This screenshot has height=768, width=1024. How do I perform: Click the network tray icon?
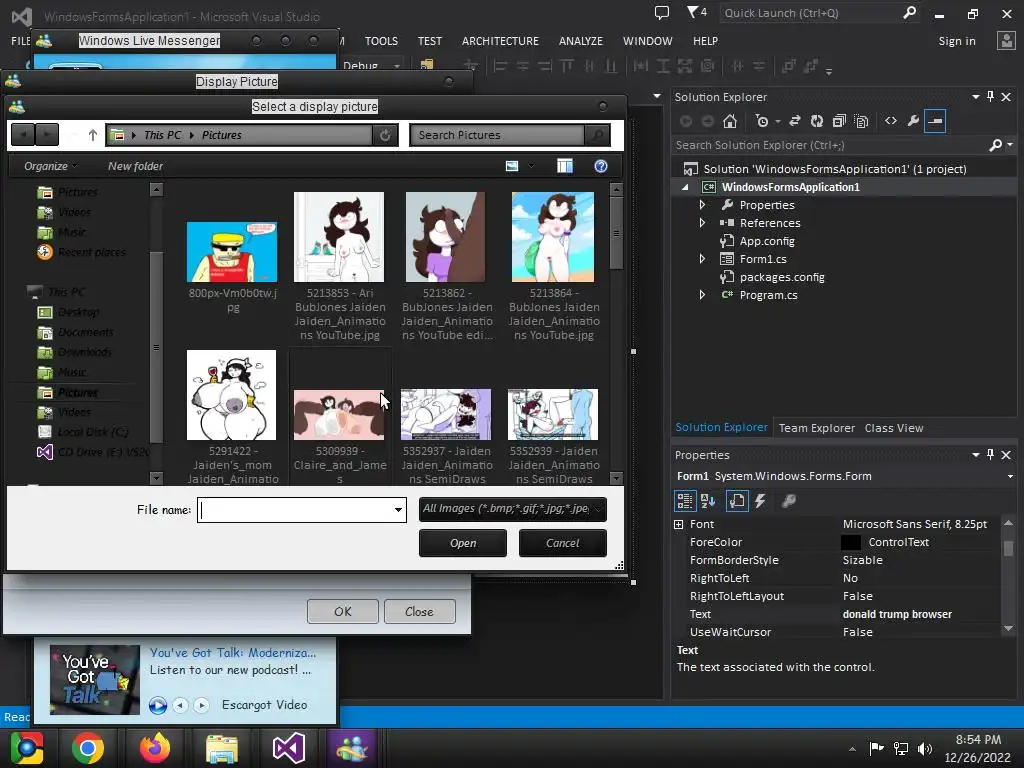(901, 748)
